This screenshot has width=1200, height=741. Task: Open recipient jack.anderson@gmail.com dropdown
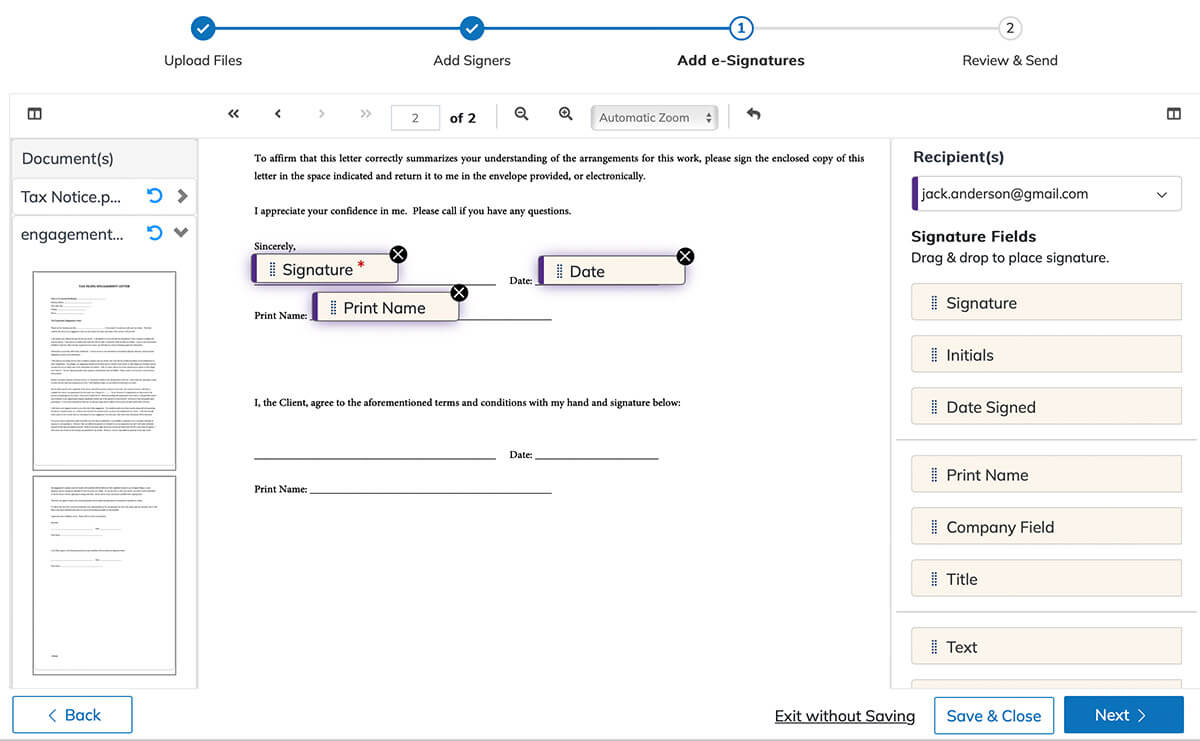point(1047,194)
